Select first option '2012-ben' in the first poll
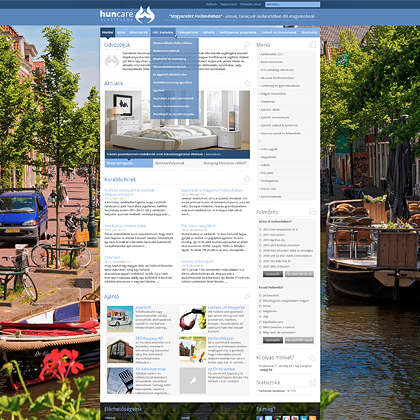 260,229
